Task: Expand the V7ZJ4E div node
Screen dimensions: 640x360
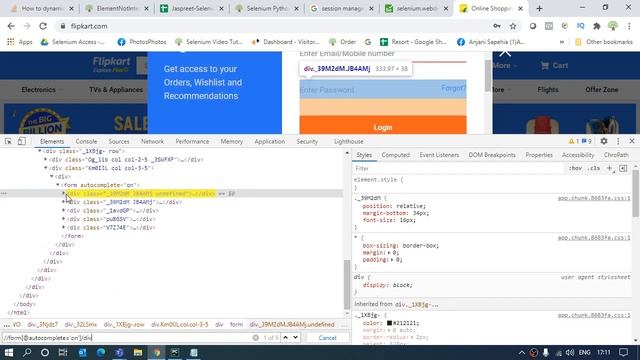Action: 63,228
